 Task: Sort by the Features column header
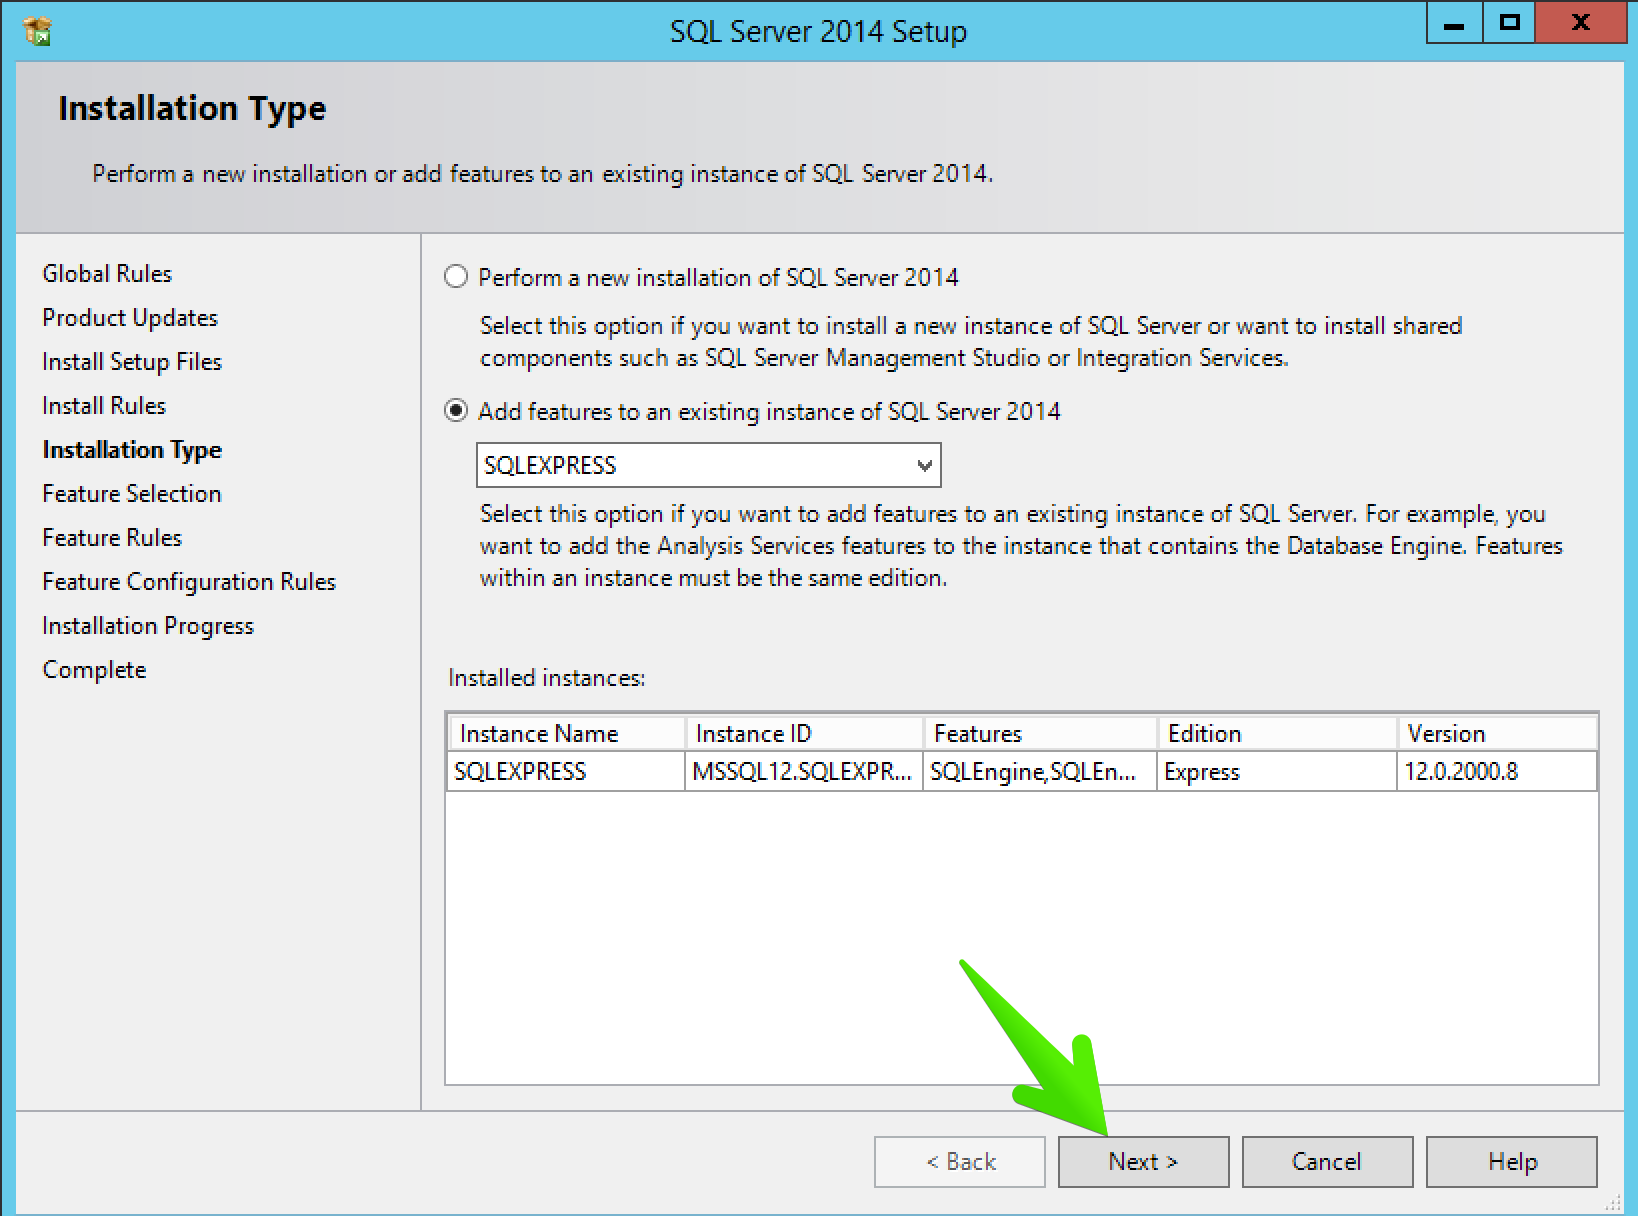tap(1040, 733)
